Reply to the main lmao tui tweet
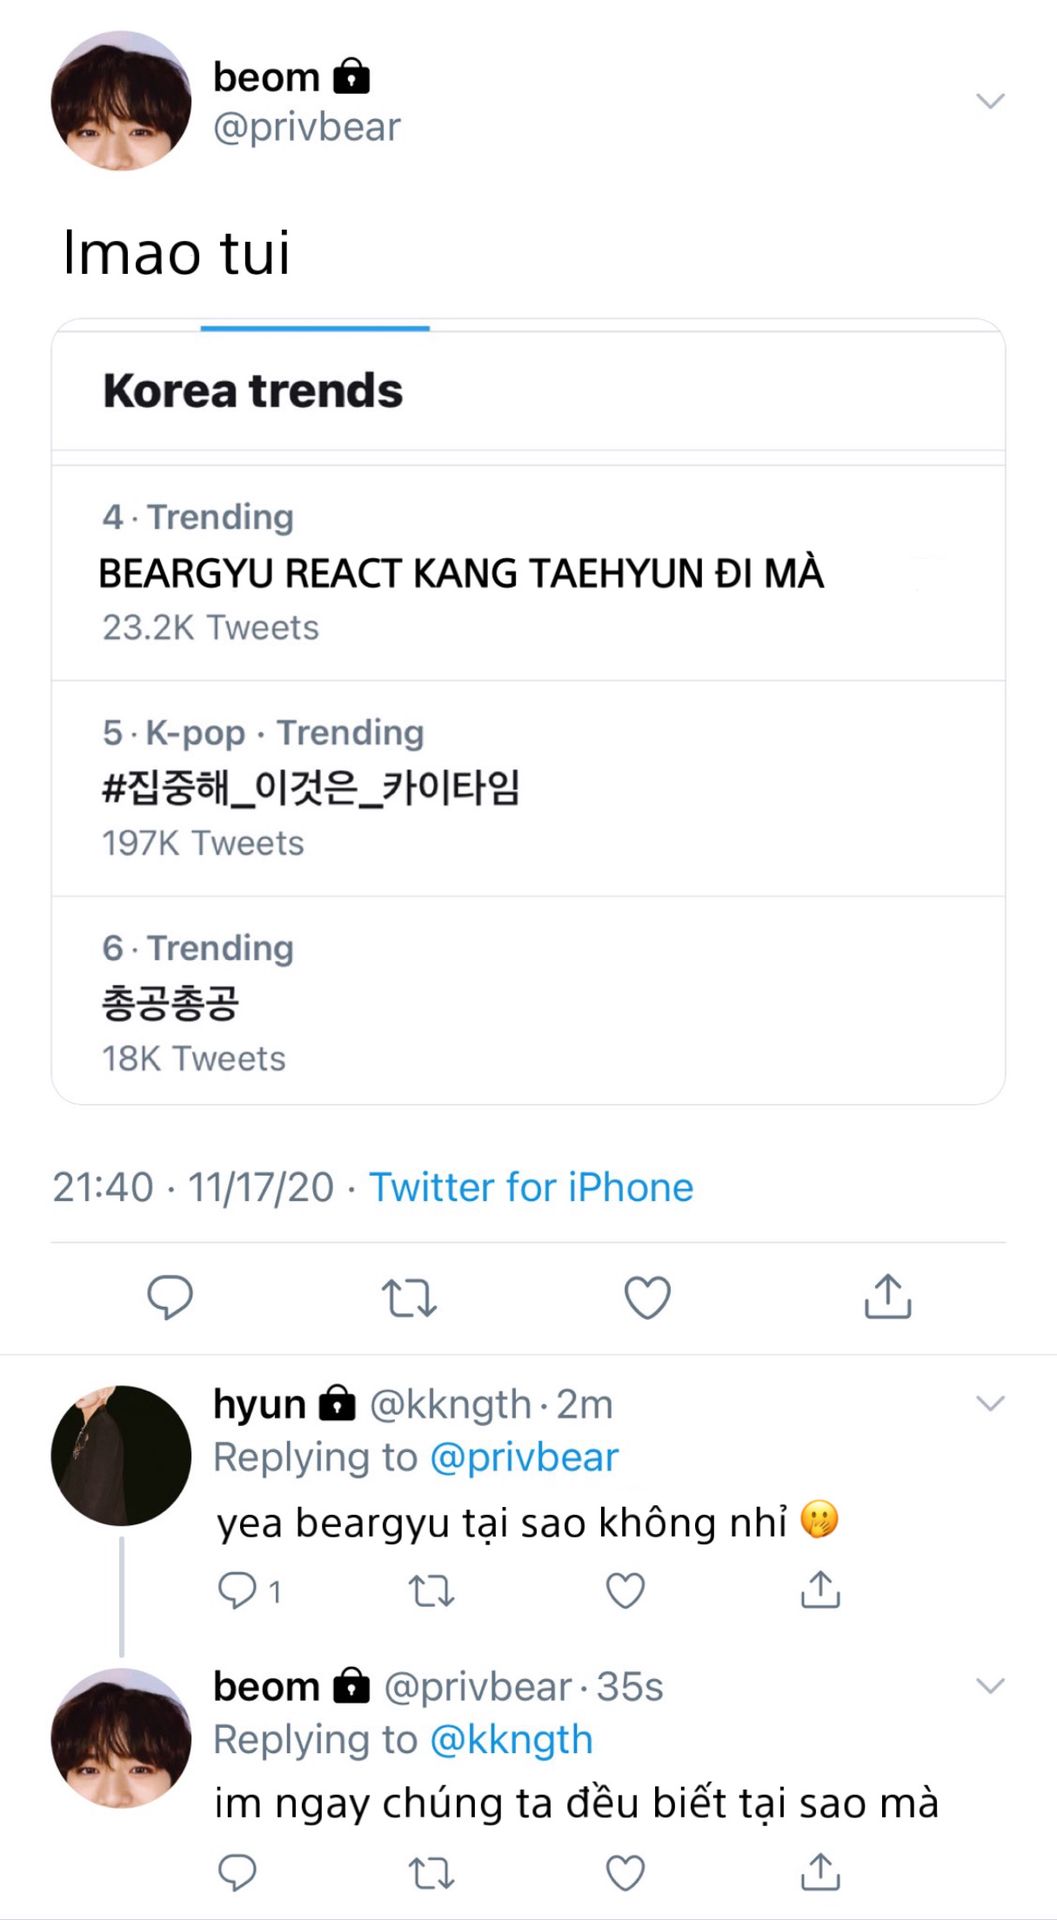1057x1920 pixels. (170, 1297)
